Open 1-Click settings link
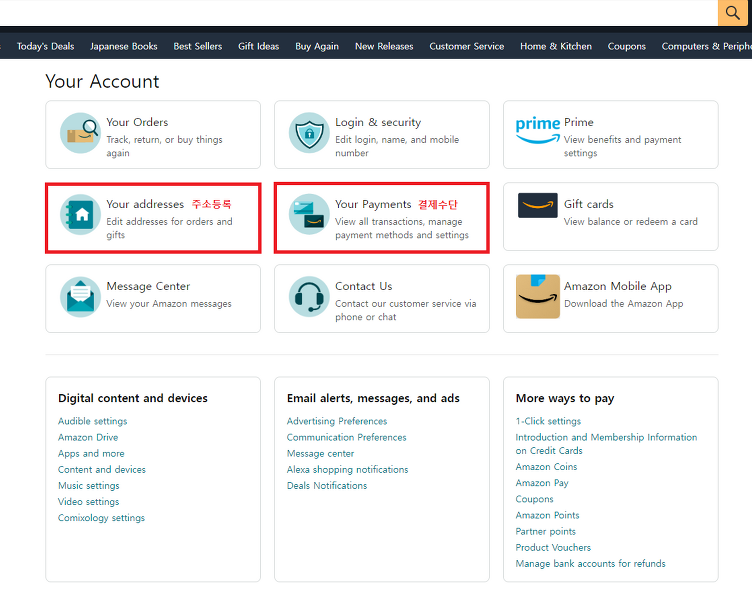This screenshot has height=600, width=752. pyautogui.click(x=548, y=421)
